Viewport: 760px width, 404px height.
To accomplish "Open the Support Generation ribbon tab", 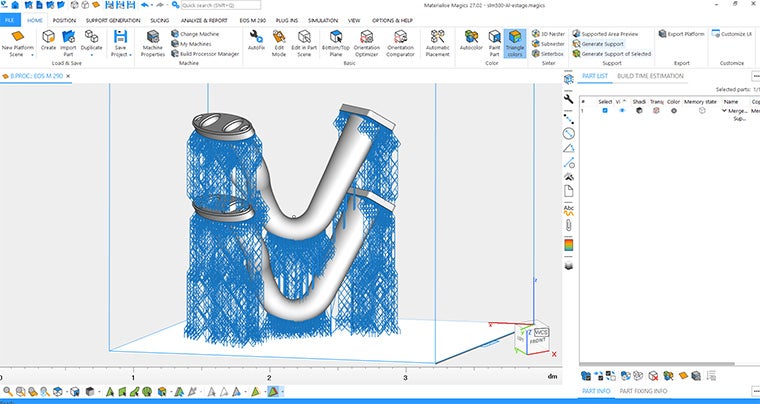I will (x=112, y=20).
